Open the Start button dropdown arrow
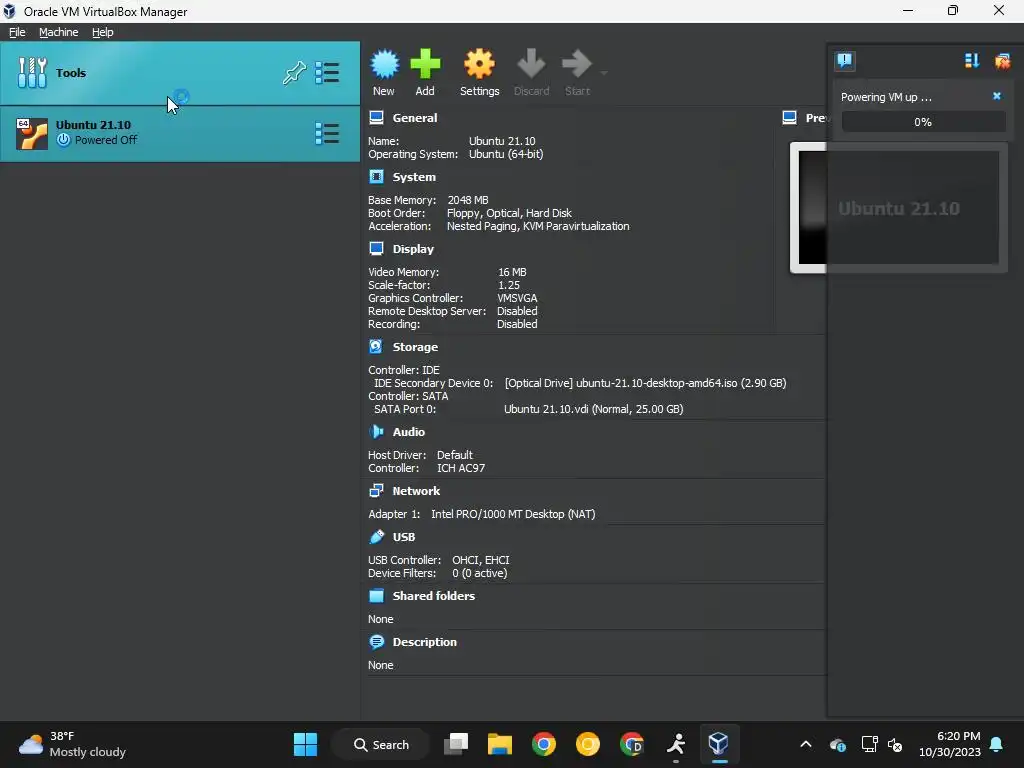 604,72
